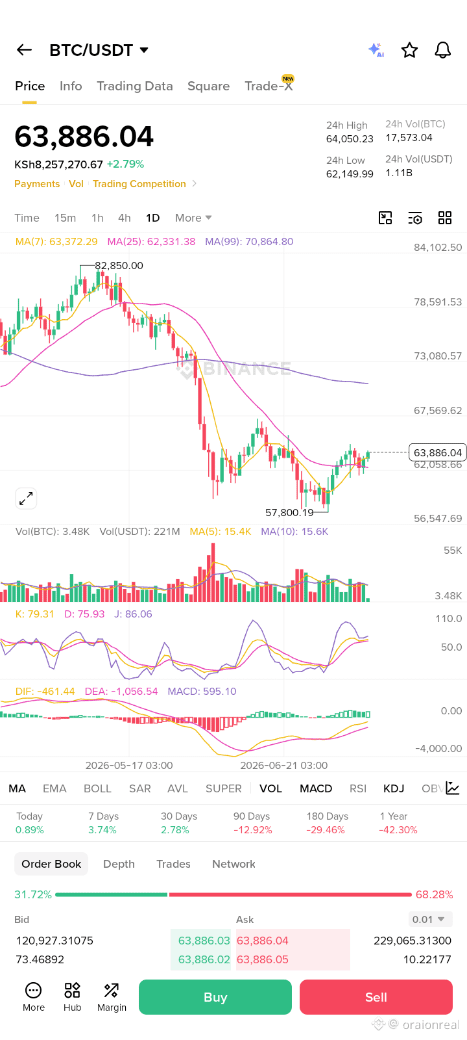
Task: Select the 4h chart interval
Action: click(124, 218)
